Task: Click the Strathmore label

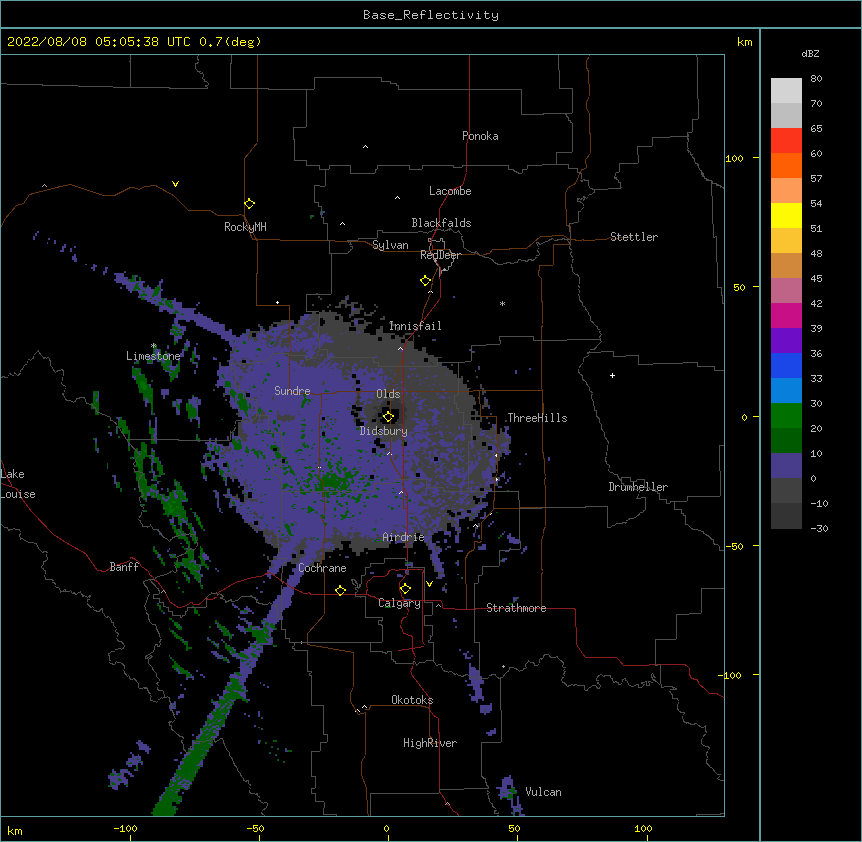Action: (x=516, y=608)
